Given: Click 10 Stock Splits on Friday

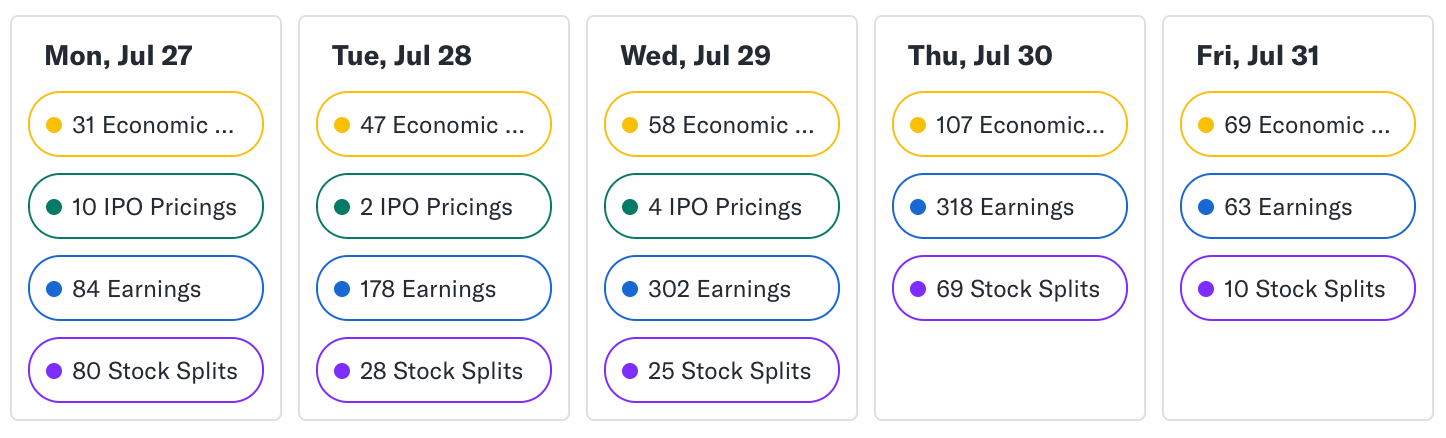Looking at the screenshot, I should tap(1298, 288).
